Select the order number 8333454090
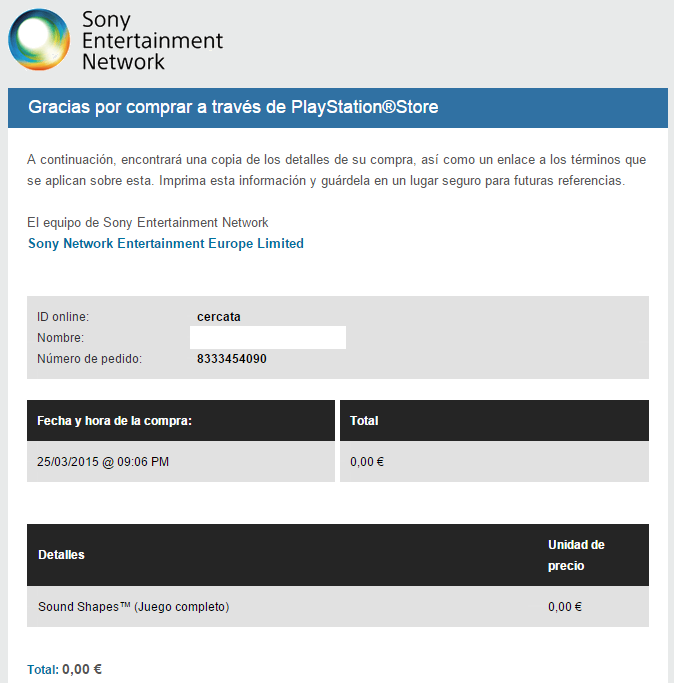This screenshot has width=674, height=683. coord(232,359)
